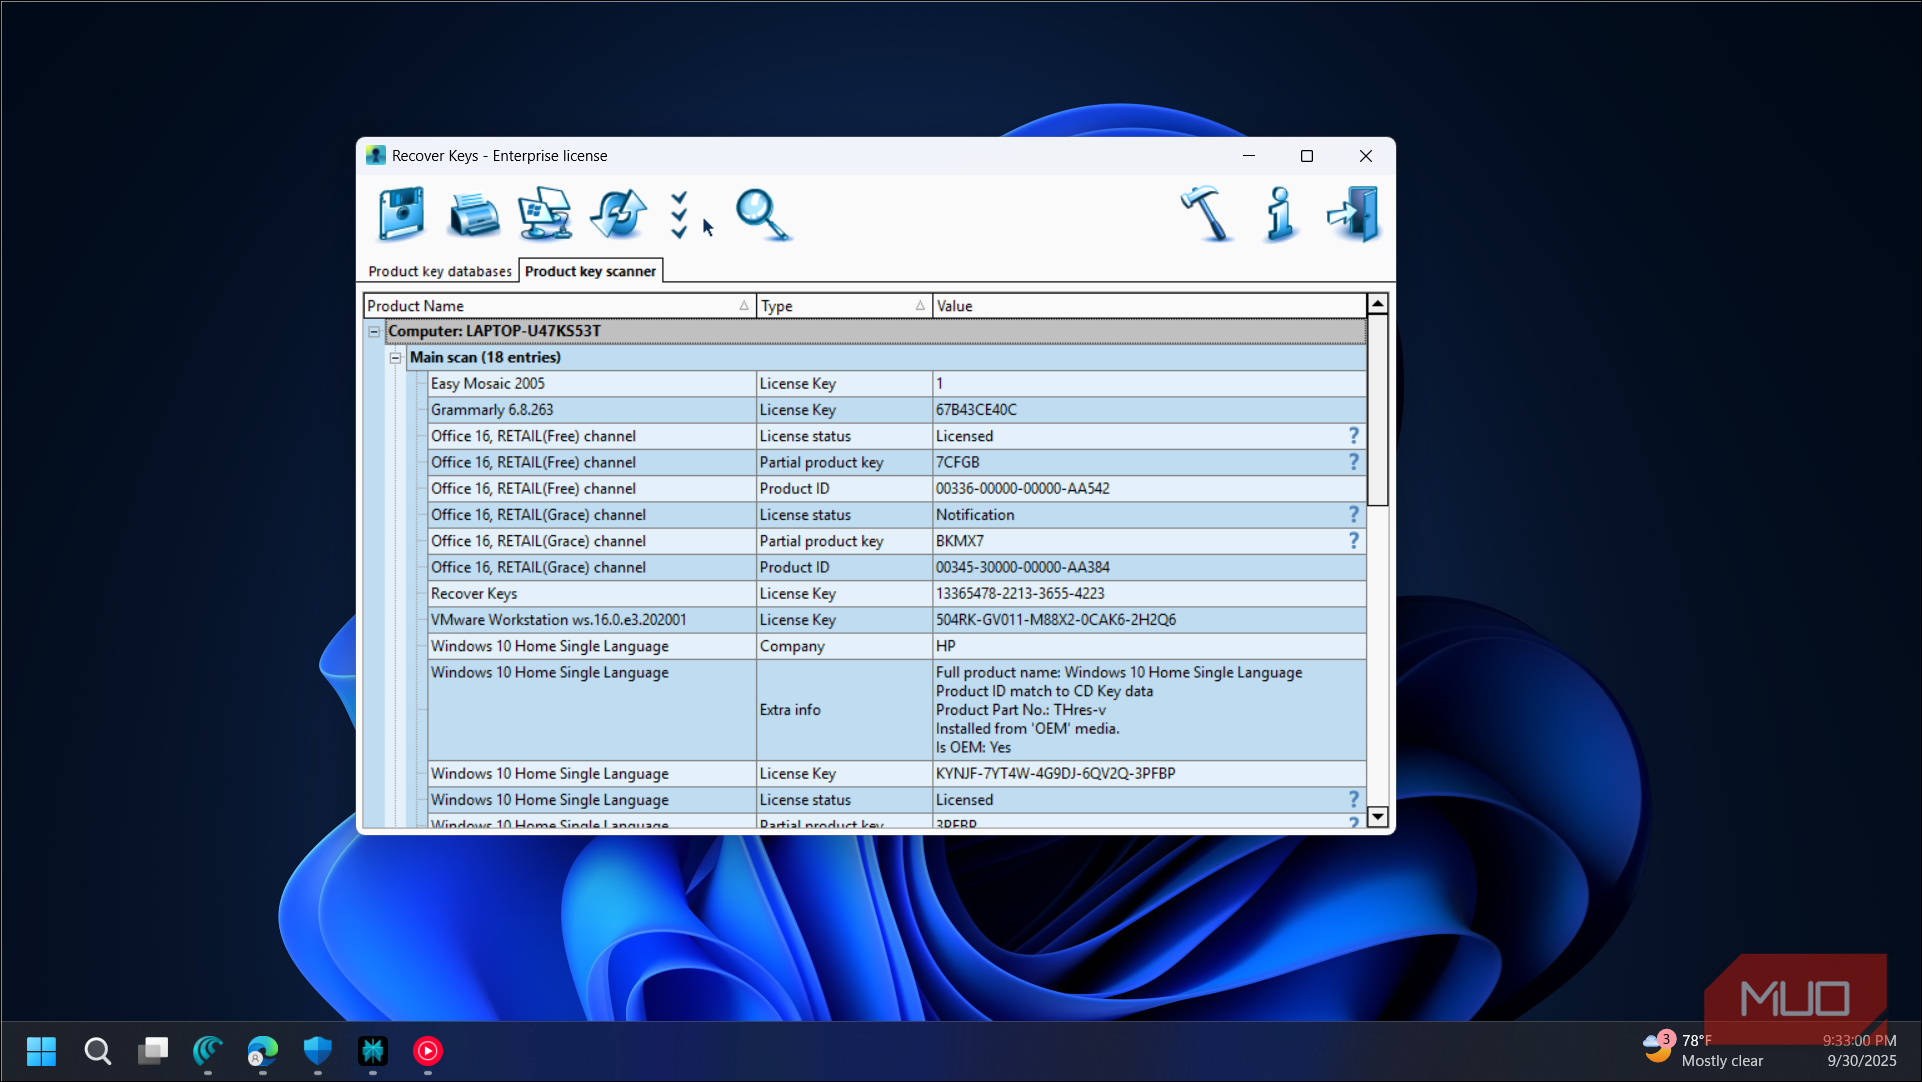Click the refresh scan arrows icon
The height and width of the screenshot is (1082, 1922).
618,214
